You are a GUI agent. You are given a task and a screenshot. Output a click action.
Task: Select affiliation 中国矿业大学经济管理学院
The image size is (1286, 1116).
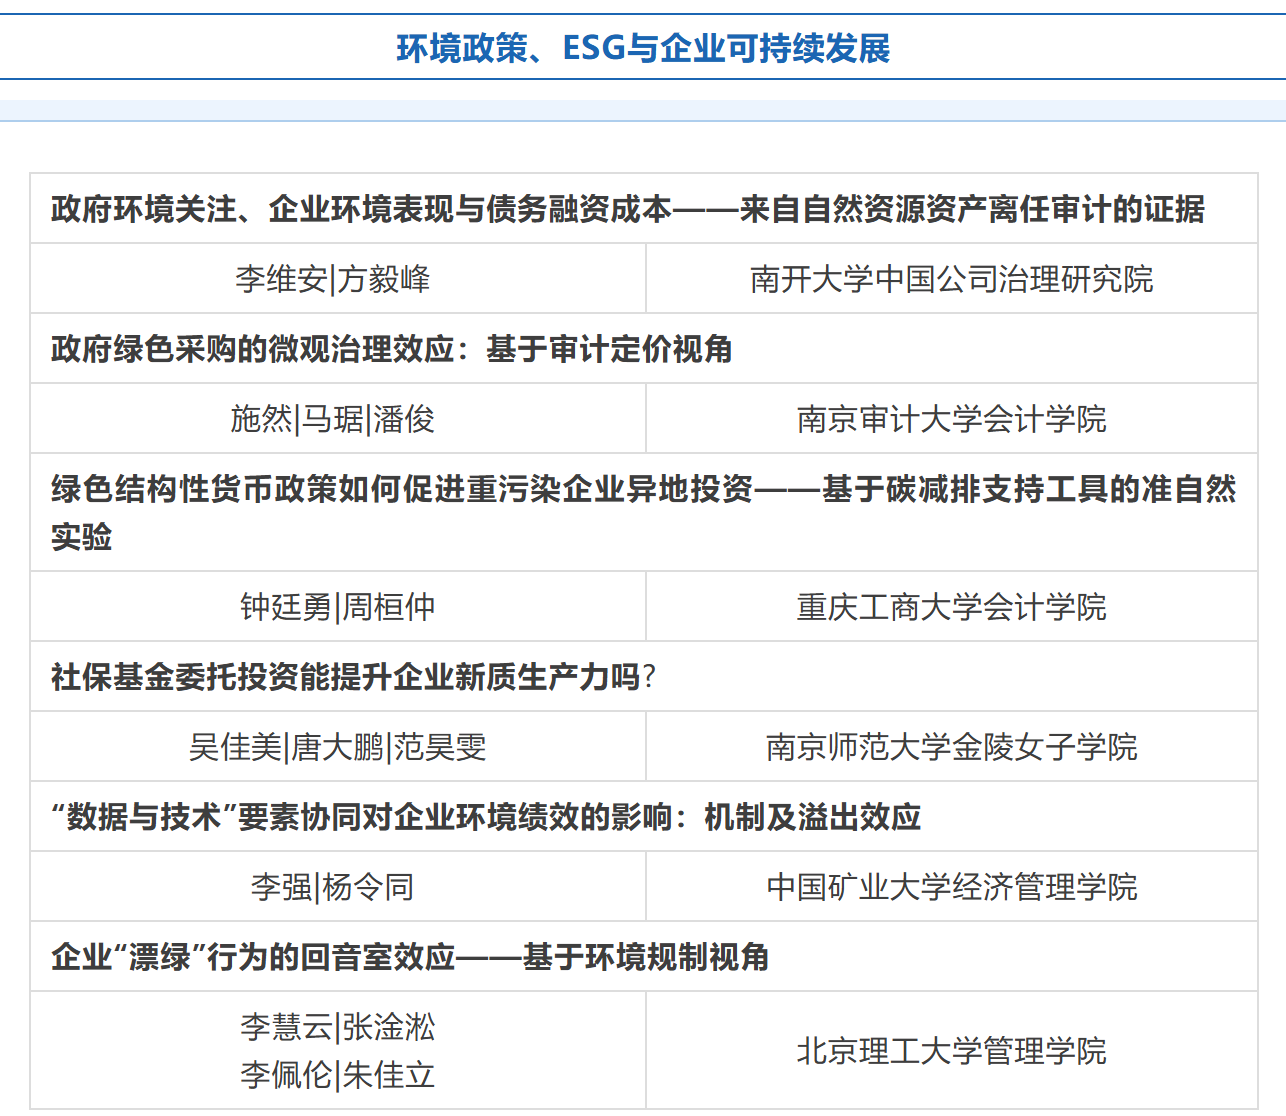(951, 887)
